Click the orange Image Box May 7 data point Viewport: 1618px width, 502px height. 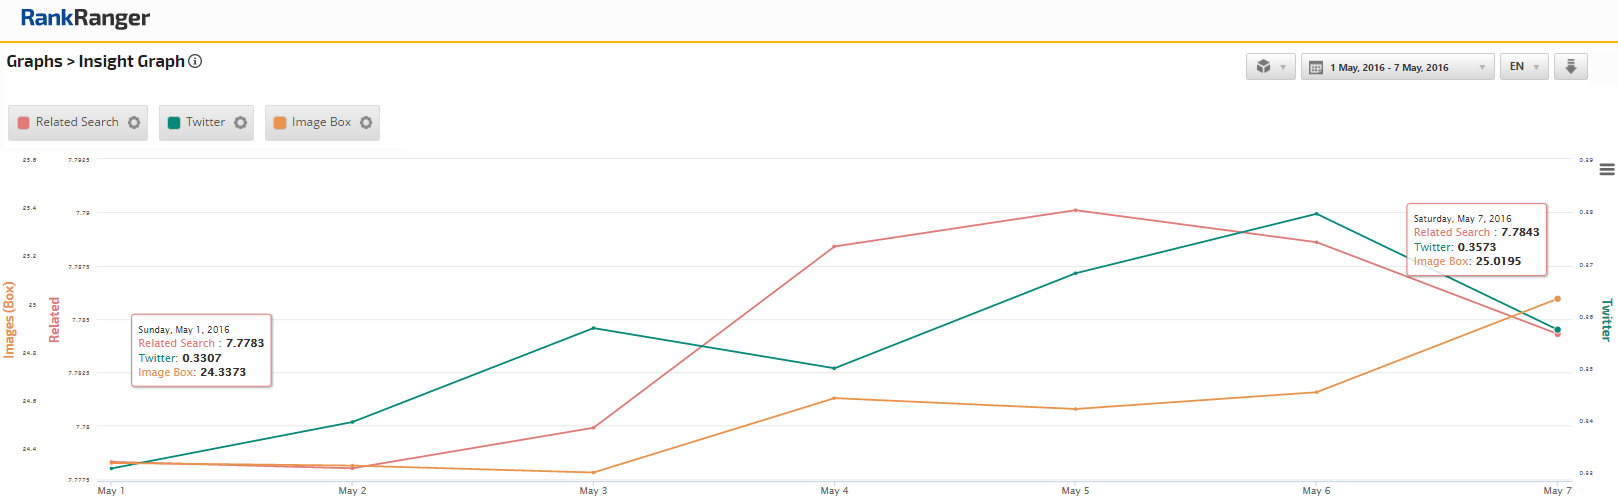1557,299
